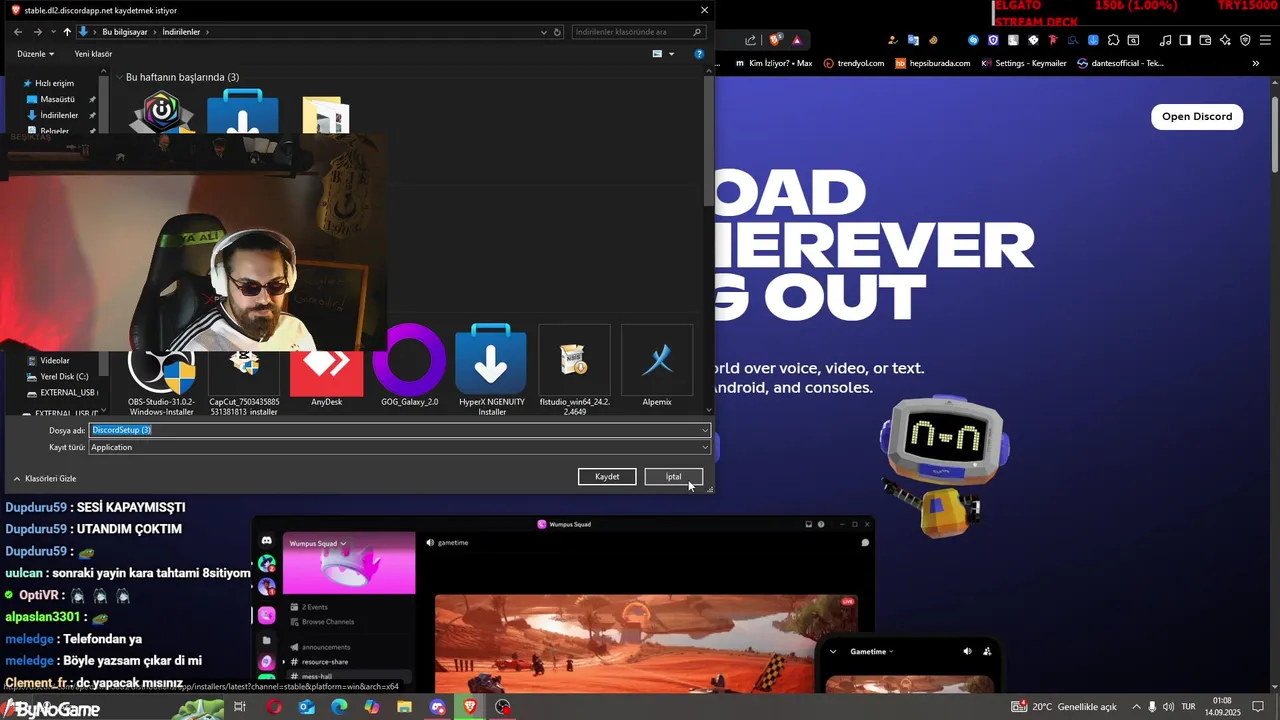Open recent locations dropdown in dialog
The width and height of the screenshot is (1280, 720).
[53, 32]
